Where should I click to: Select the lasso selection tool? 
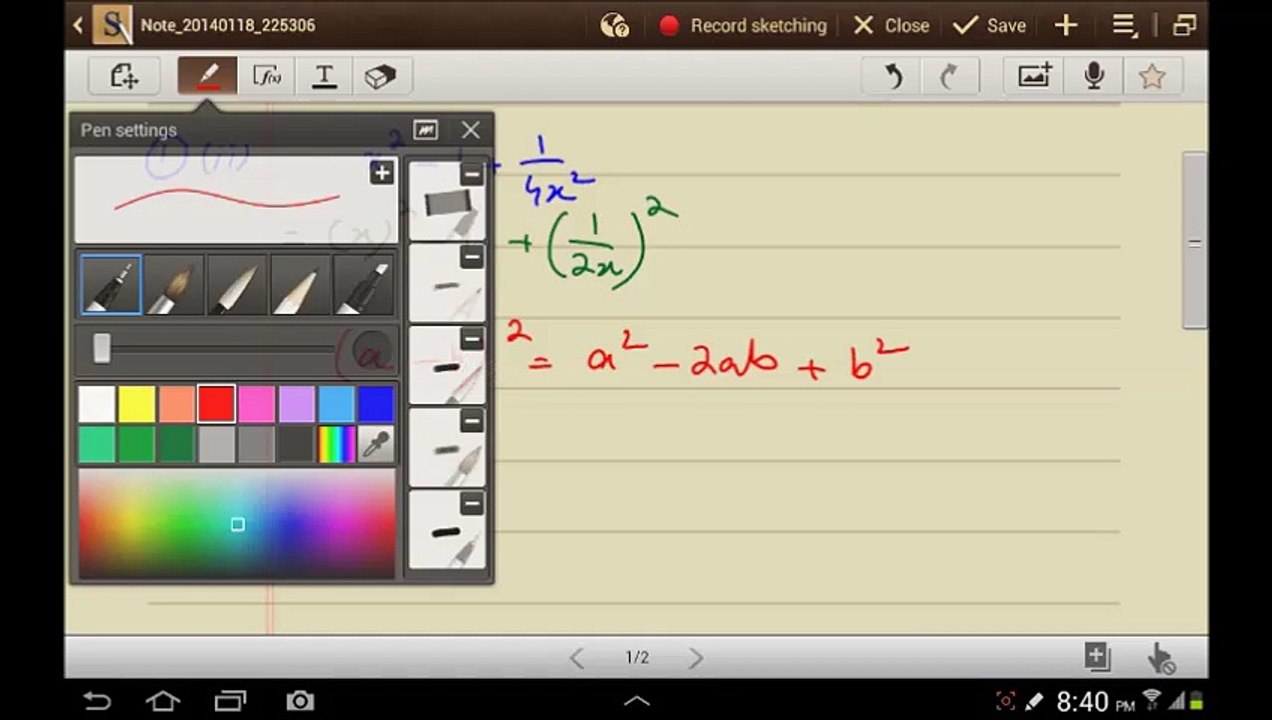click(124, 76)
